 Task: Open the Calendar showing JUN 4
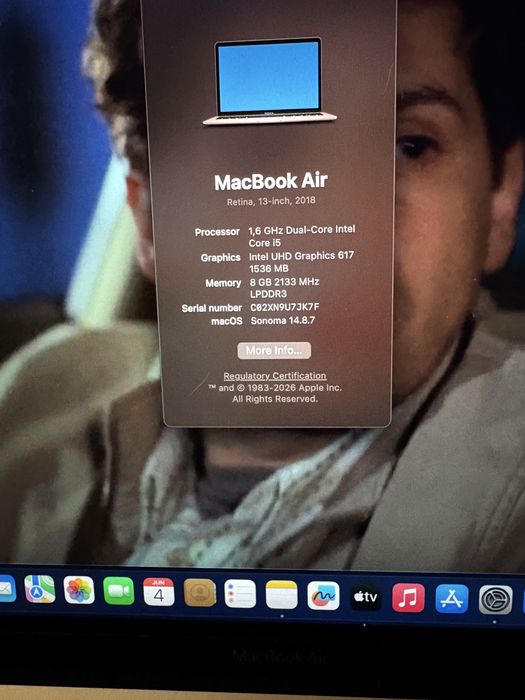coord(159,592)
